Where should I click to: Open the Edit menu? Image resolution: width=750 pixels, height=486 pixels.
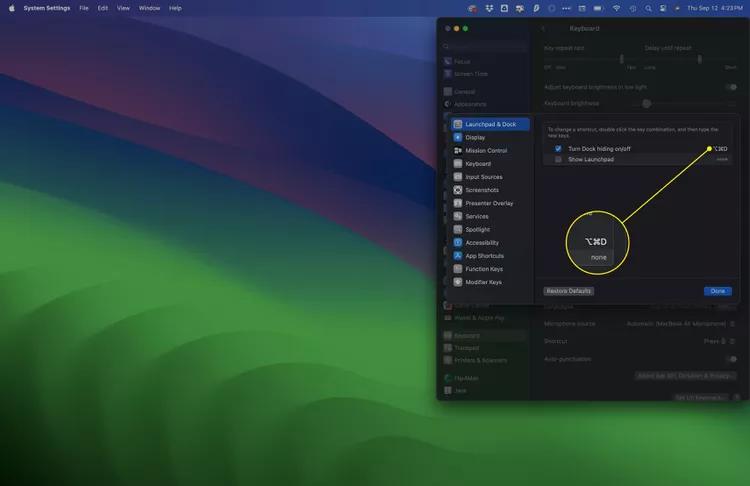[x=103, y=8]
